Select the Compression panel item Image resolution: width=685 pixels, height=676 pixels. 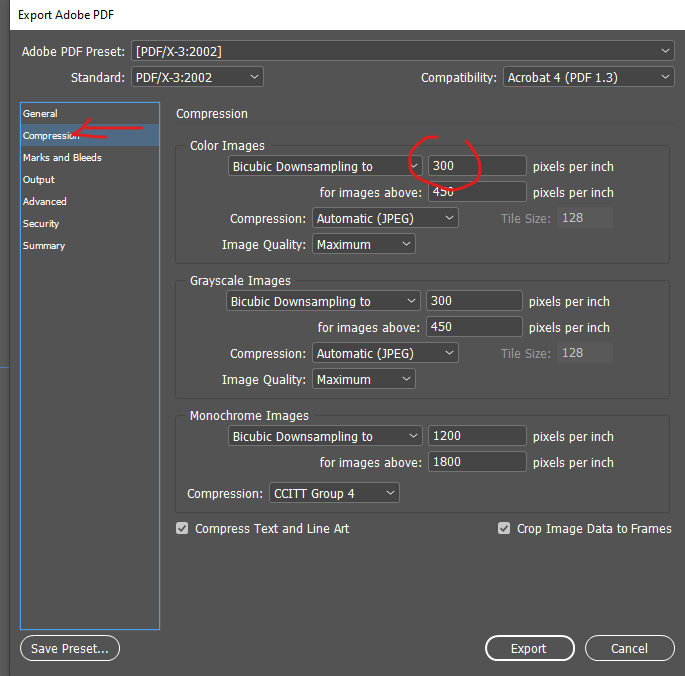(x=90, y=135)
